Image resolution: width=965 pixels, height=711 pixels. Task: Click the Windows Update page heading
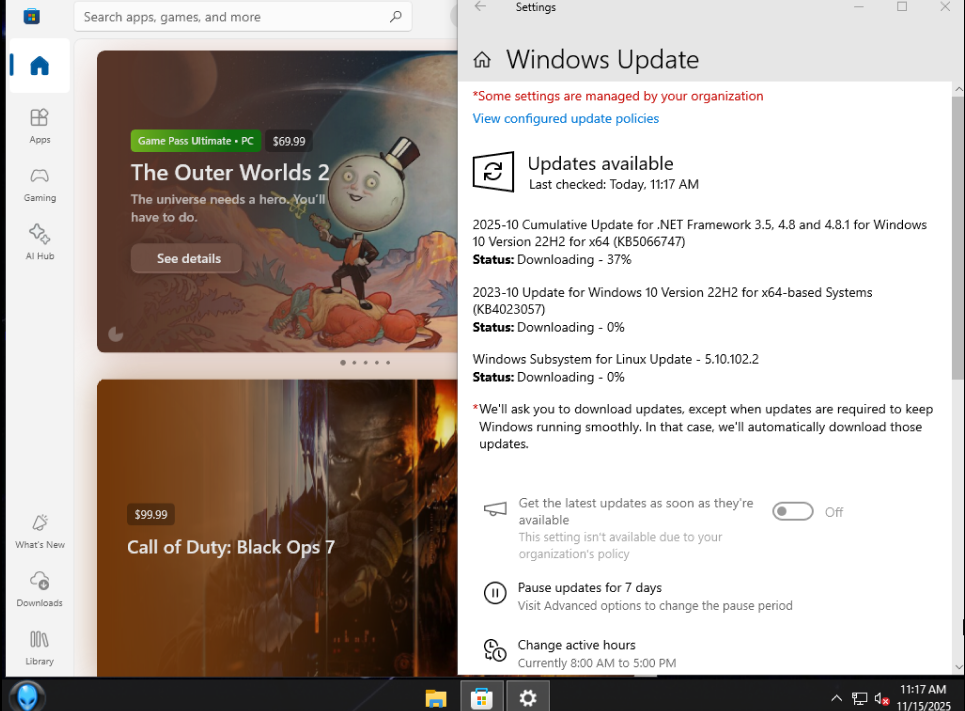[602, 60]
